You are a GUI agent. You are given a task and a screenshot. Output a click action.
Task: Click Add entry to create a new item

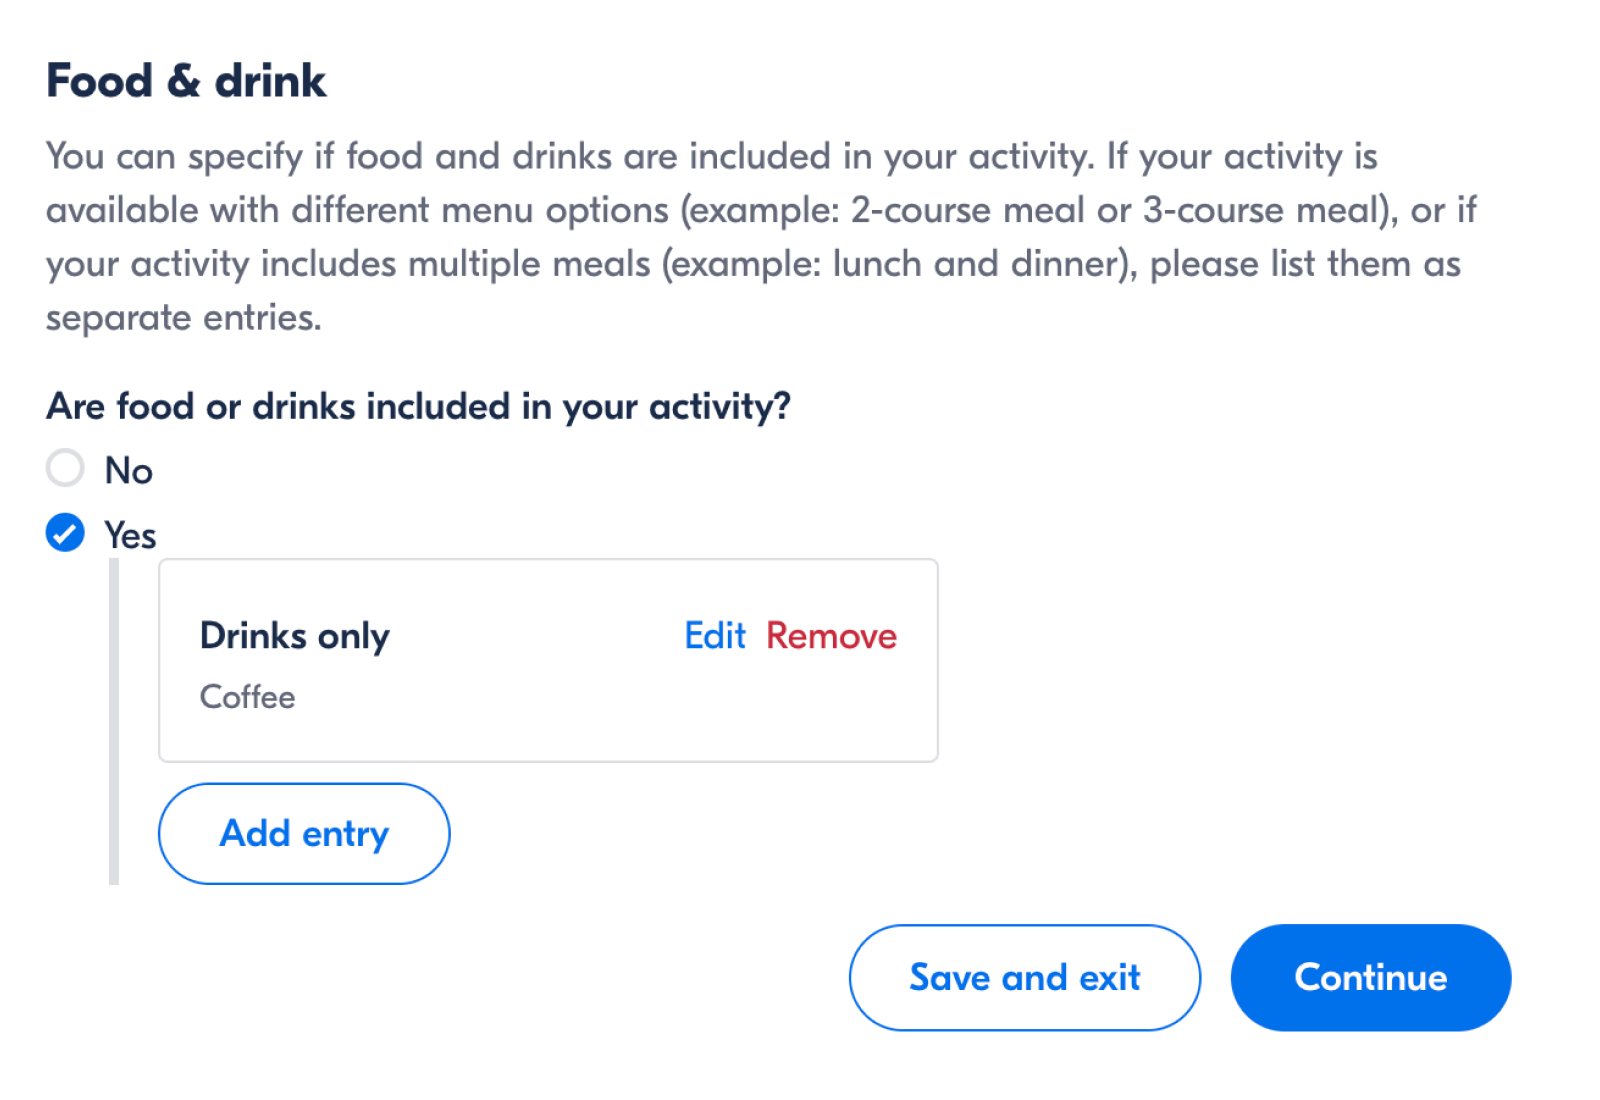coord(303,833)
